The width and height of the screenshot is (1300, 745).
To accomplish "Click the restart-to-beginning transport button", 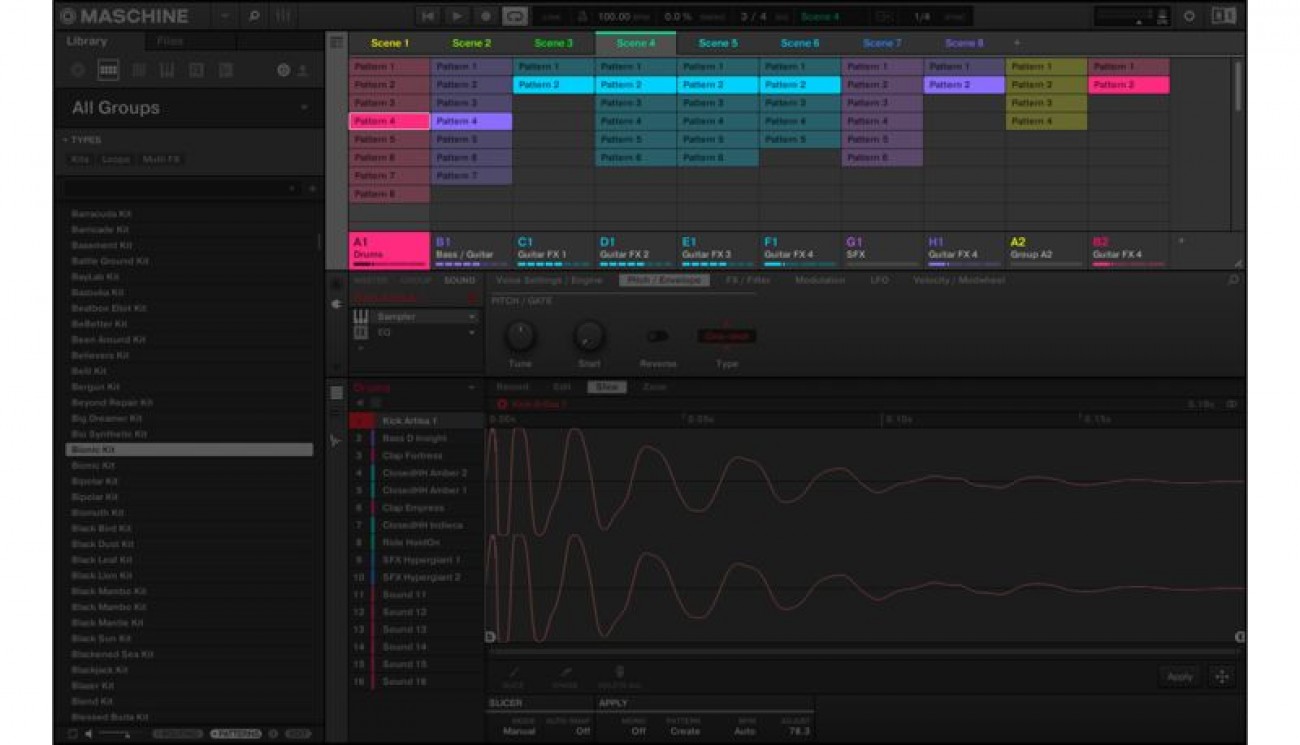I will coord(428,16).
